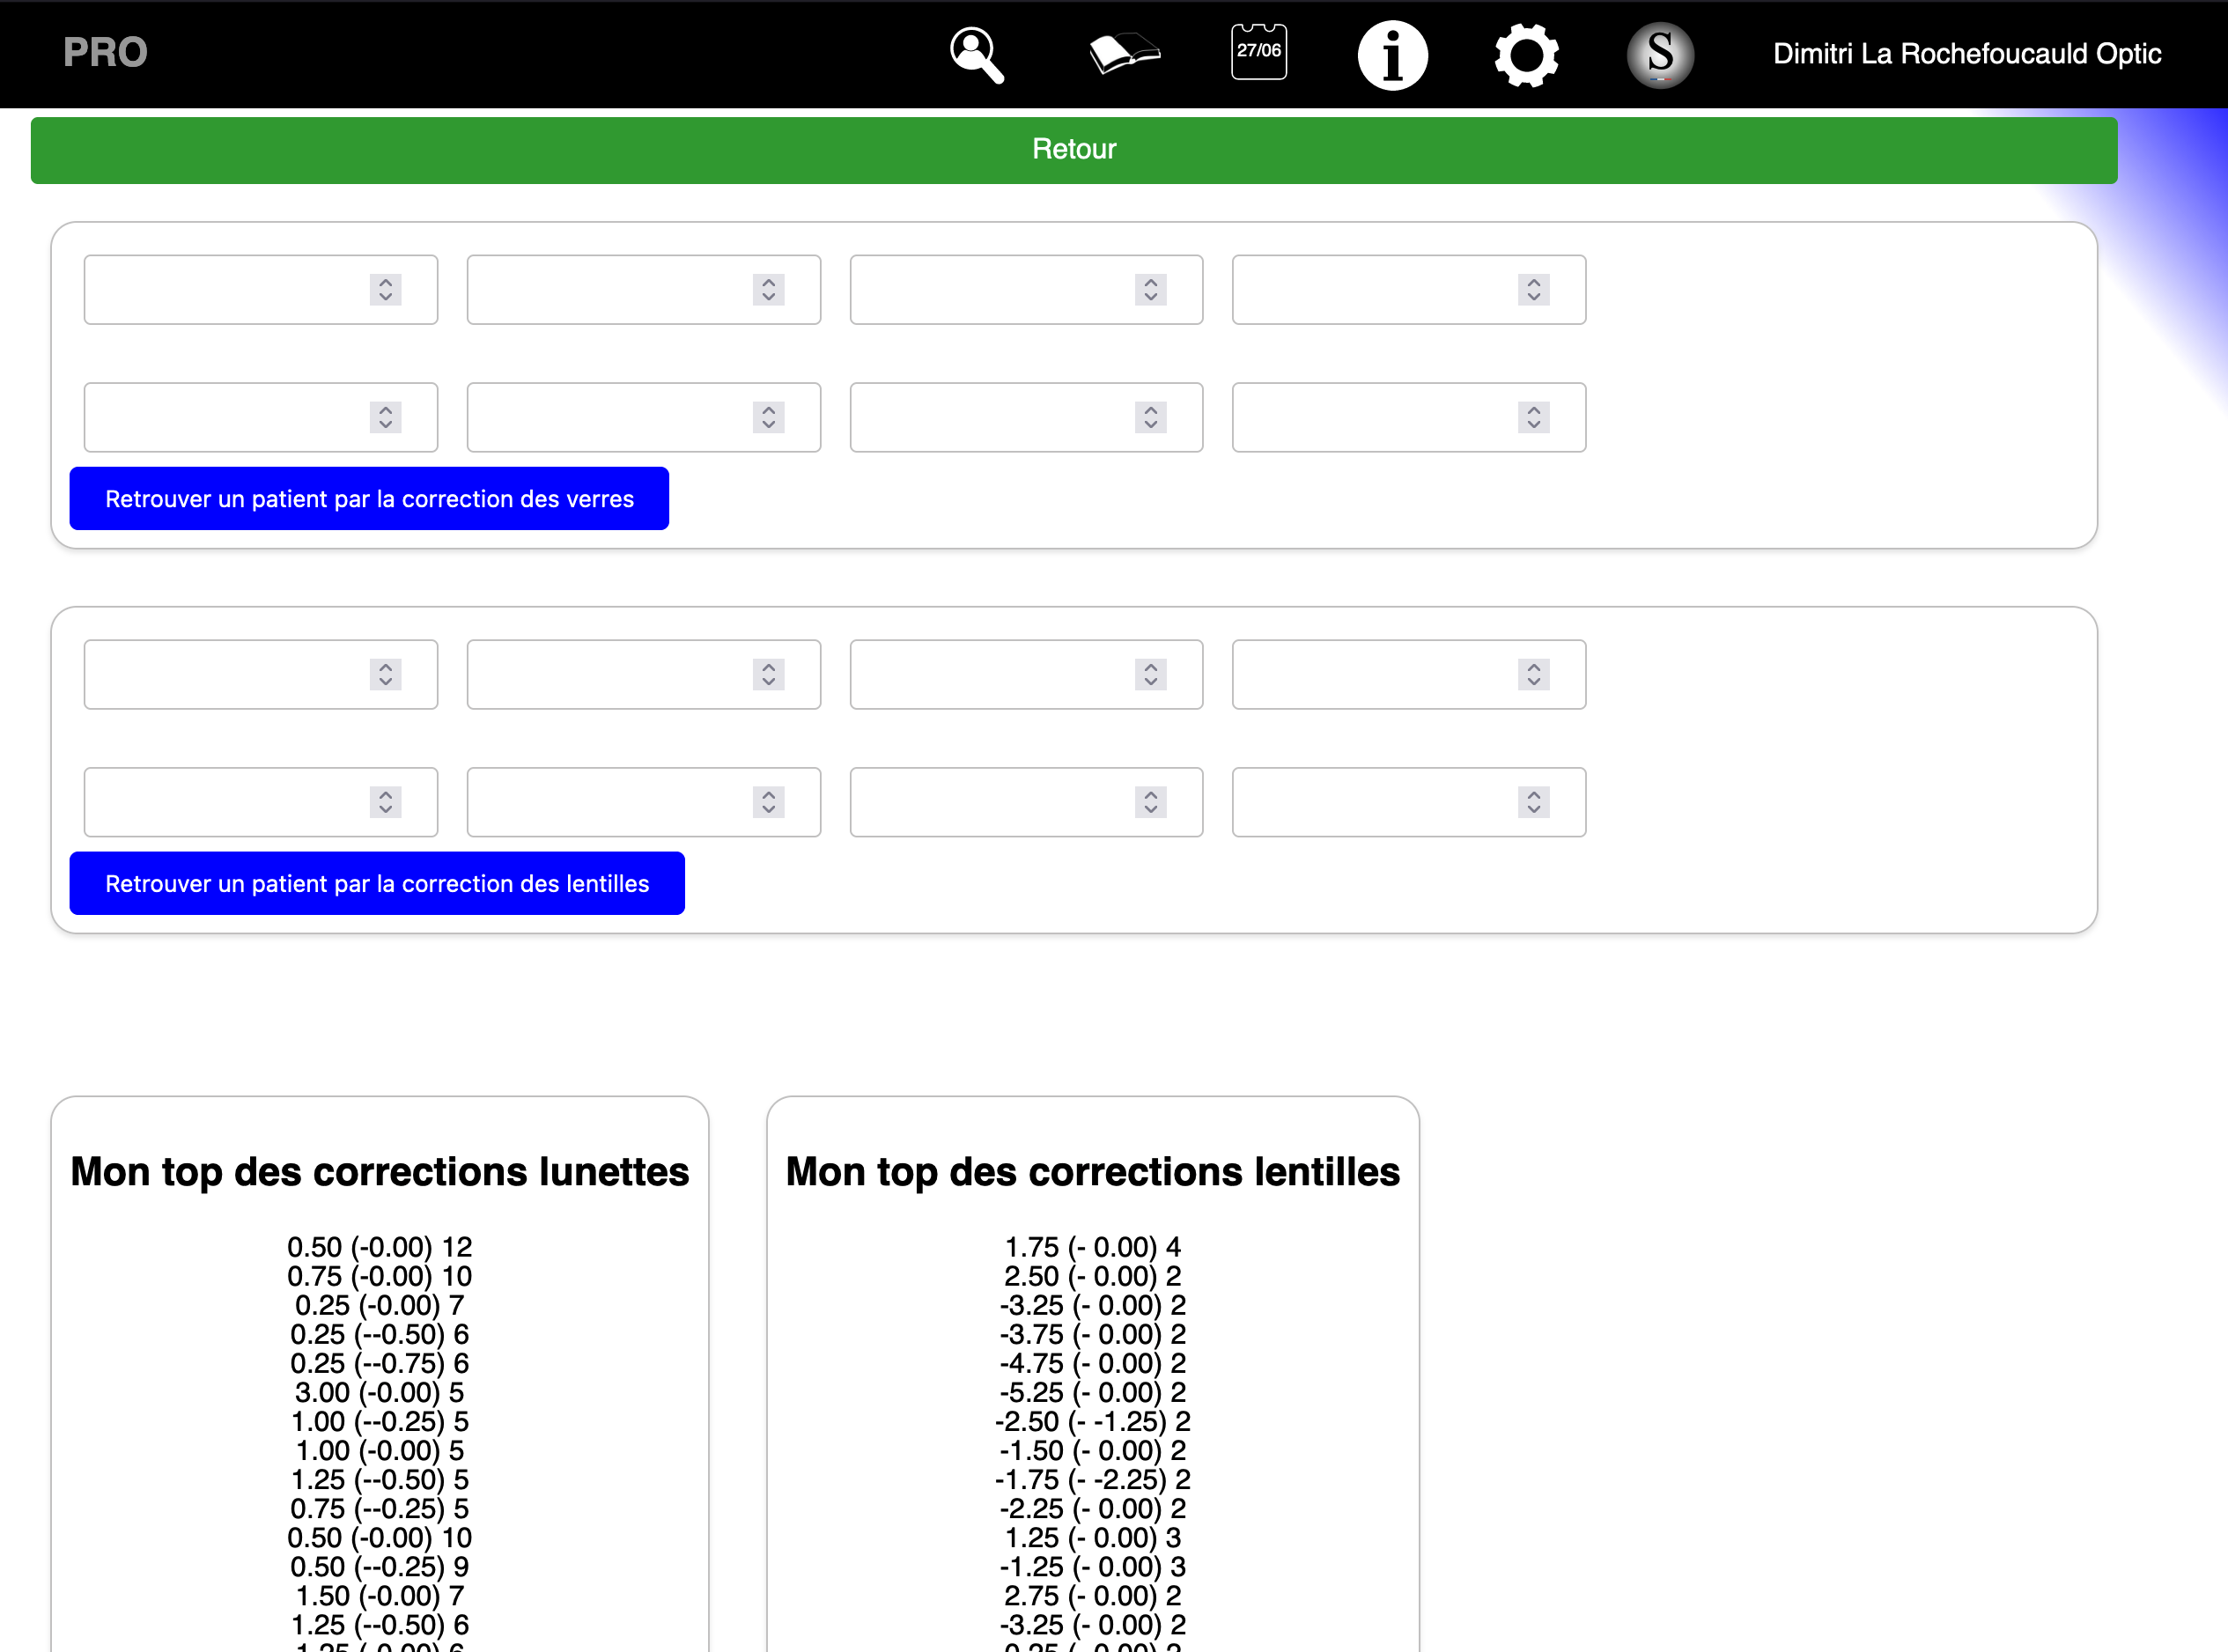2228x1652 pixels.
Task: Click the PRO logo
Action: click(x=105, y=52)
